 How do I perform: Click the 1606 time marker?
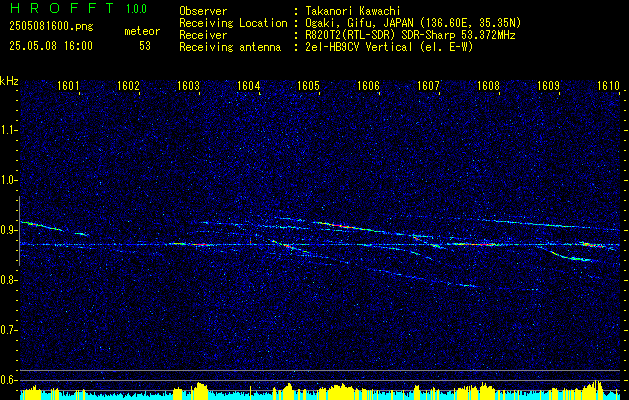(368, 85)
